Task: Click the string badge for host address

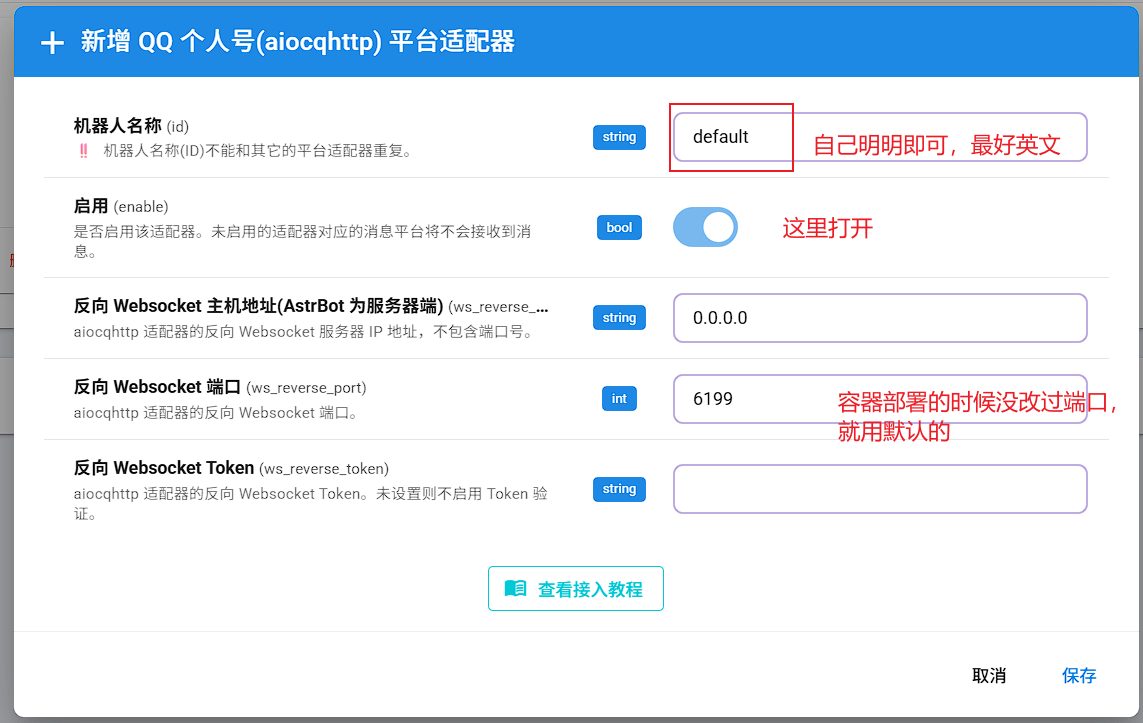Action: pos(619,318)
